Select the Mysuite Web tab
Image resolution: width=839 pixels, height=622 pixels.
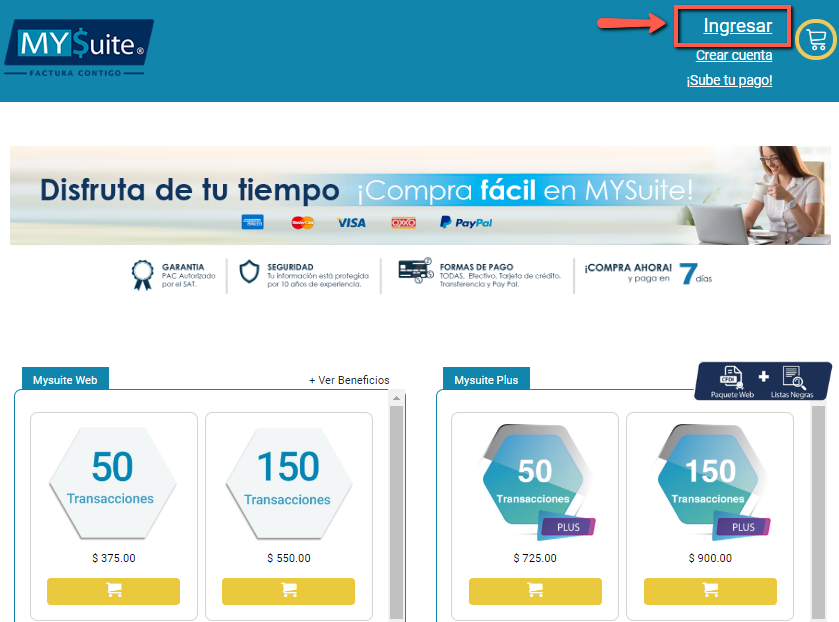(x=65, y=380)
